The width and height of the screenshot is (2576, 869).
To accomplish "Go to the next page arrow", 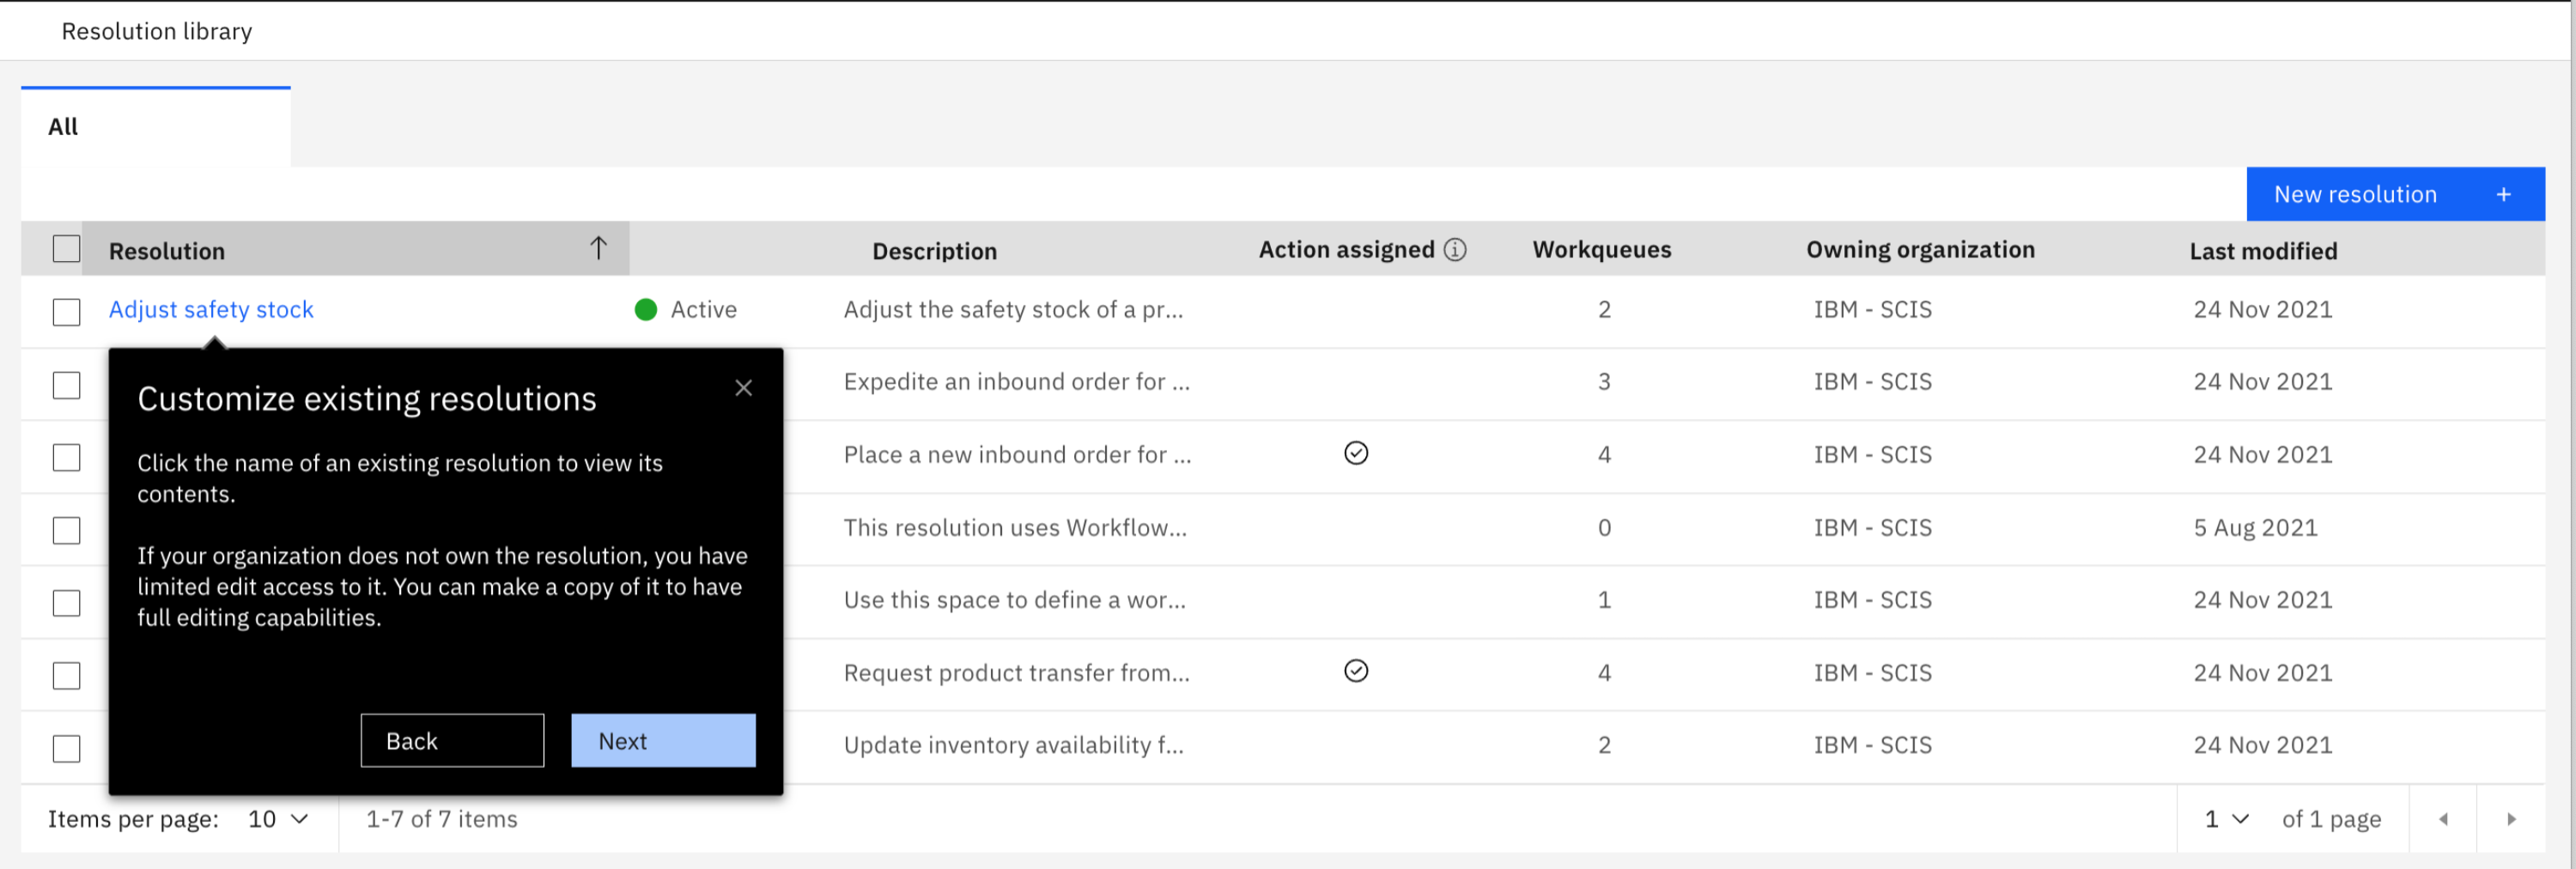I will click(2510, 819).
